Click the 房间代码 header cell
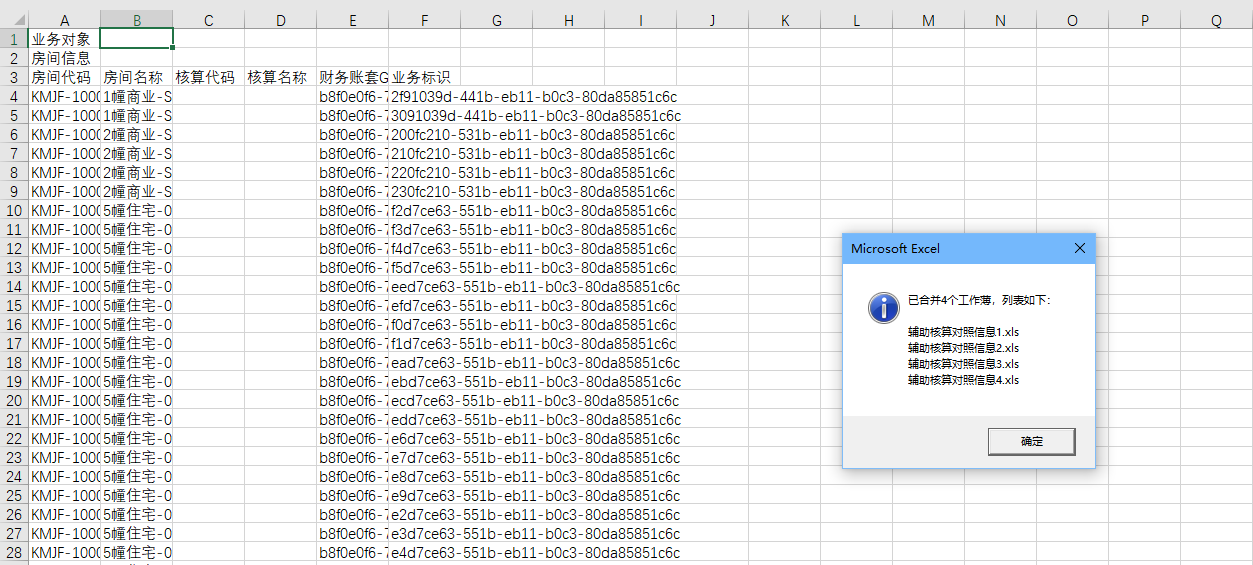The height and width of the screenshot is (565, 1253). coord(65,77)
